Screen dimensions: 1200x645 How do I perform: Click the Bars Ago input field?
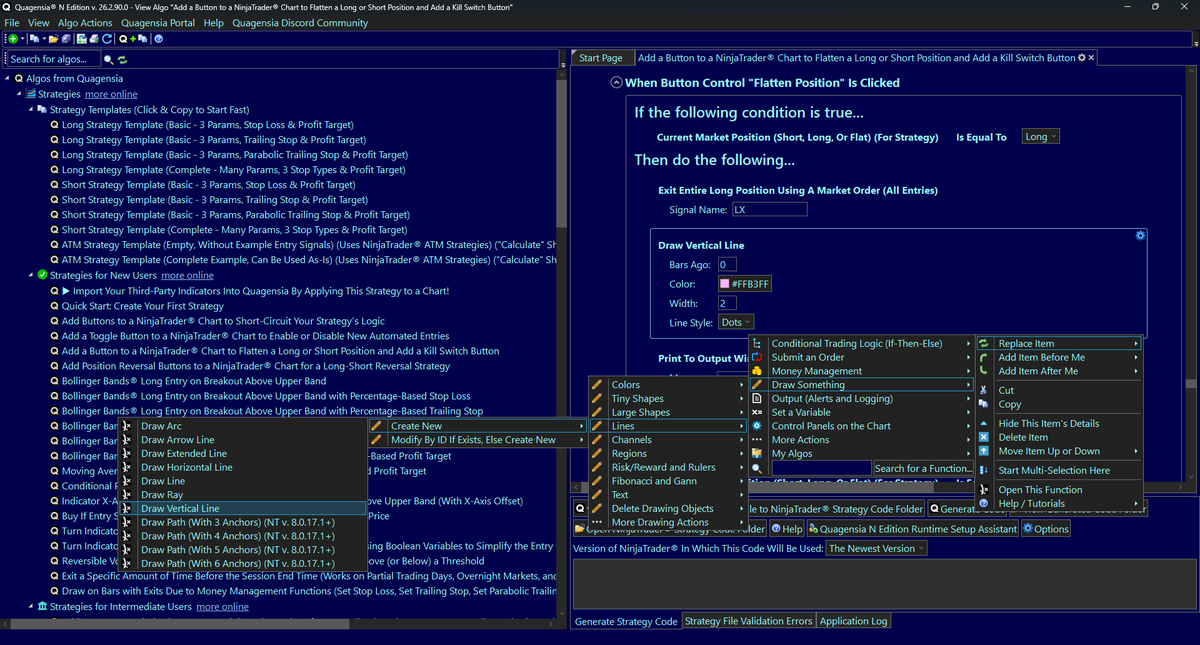[x=727, y=265]
